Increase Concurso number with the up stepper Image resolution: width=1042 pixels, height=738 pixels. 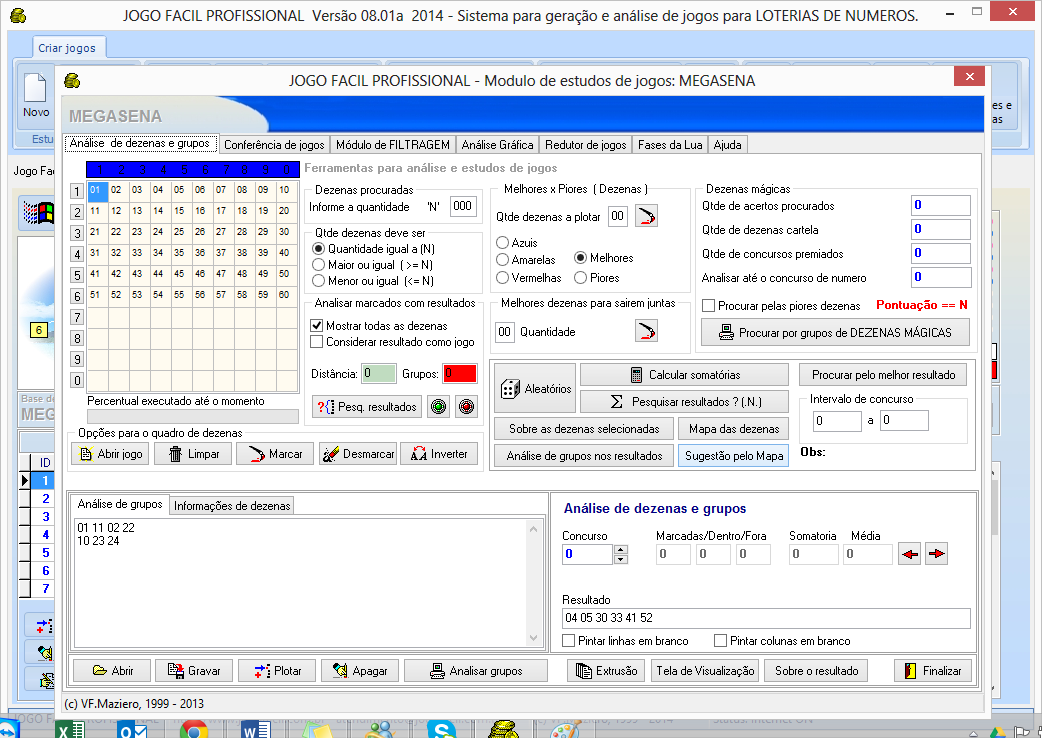click(x=620, y=549)
